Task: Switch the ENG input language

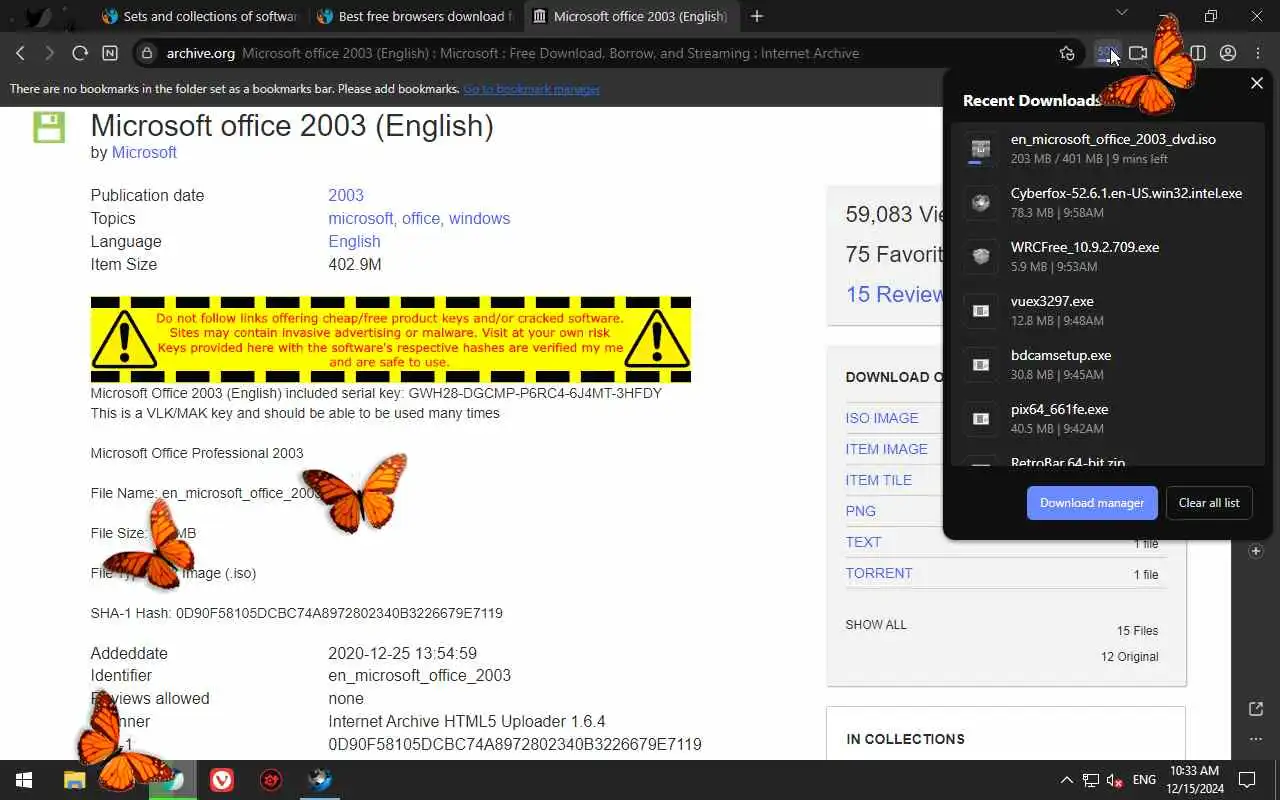Action: [1144, 780]
